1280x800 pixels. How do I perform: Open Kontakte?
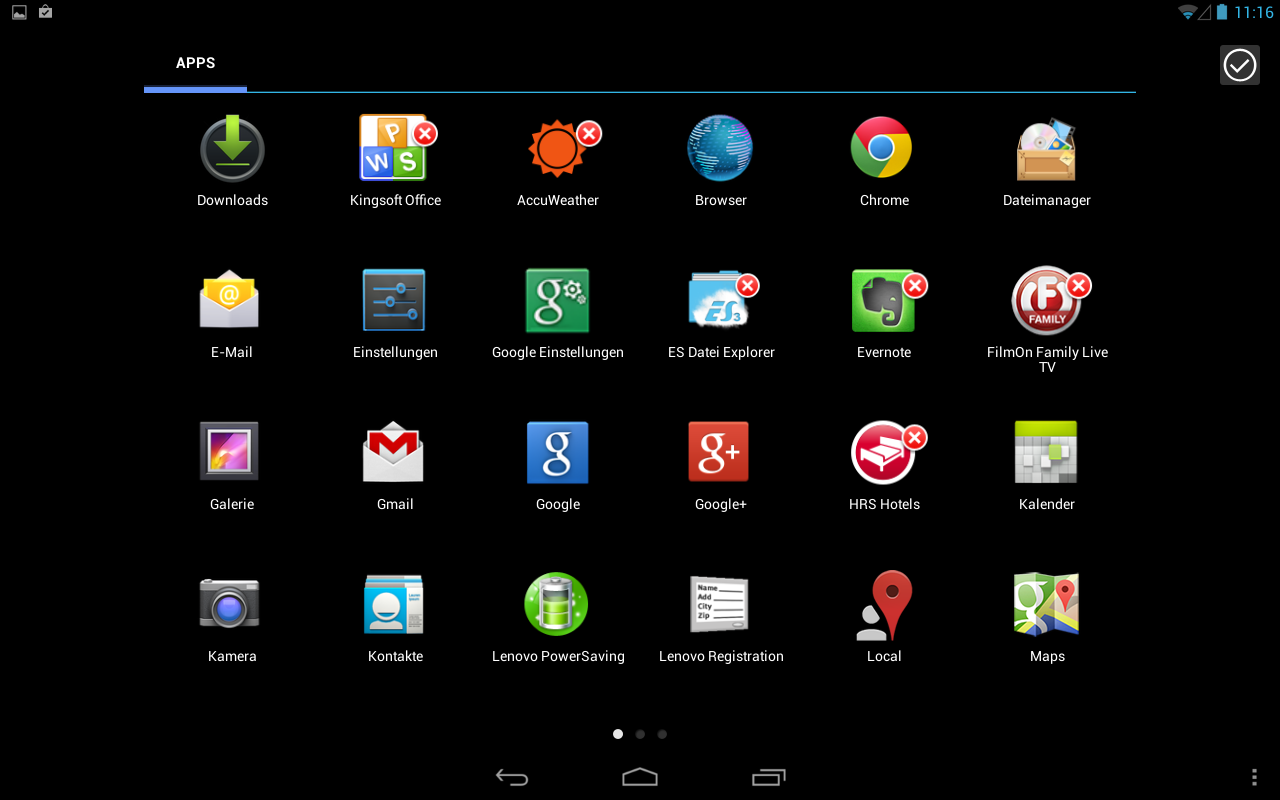point(394,603)
